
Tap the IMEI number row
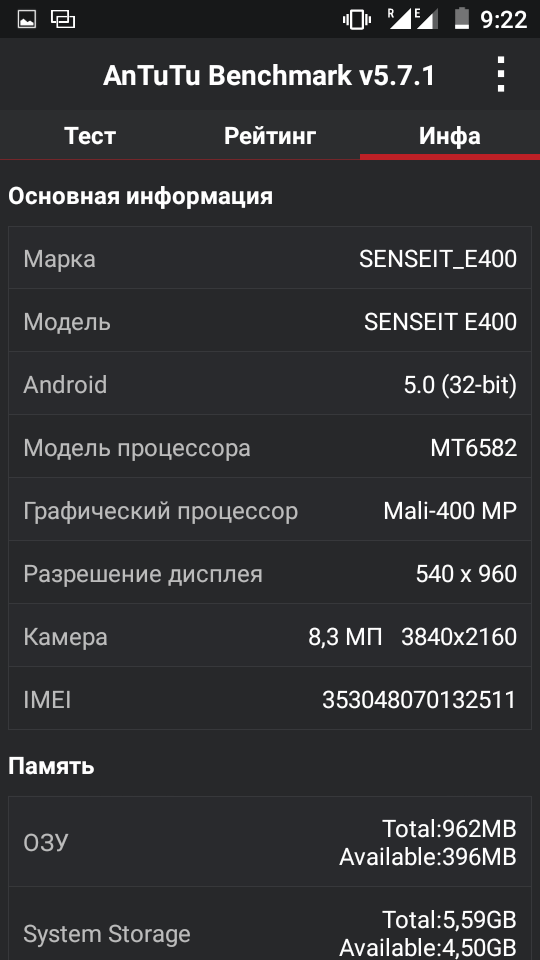click(270, 699)
